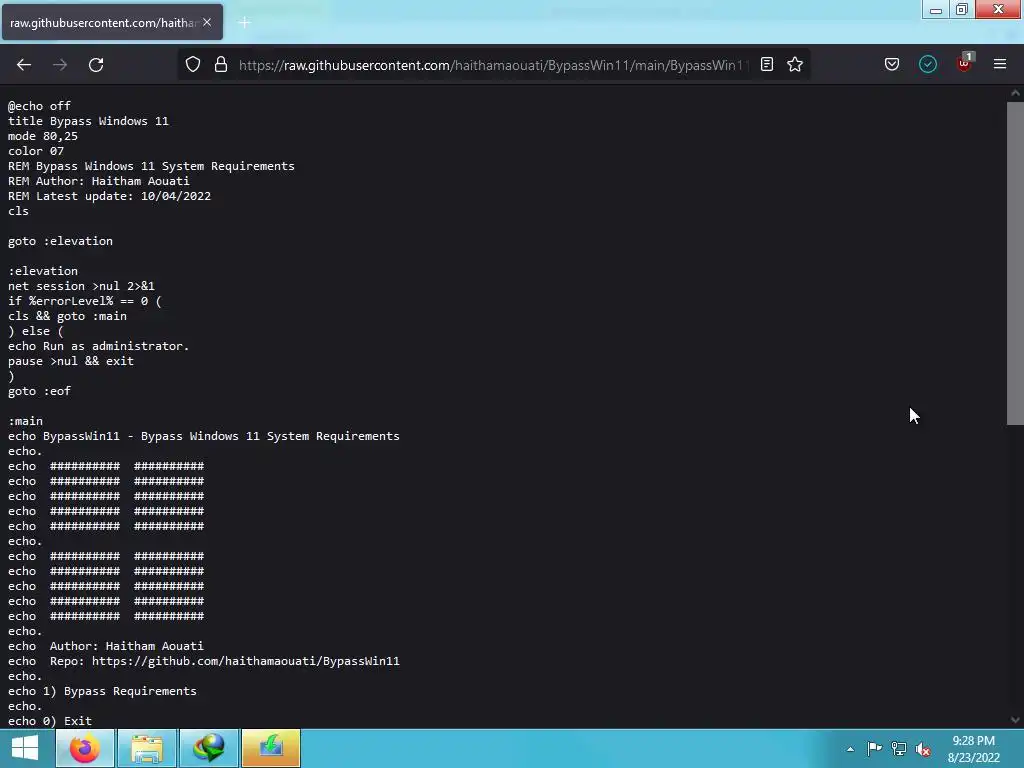
Task: Click 'REM Author: Haitham Aouati' line
Action: [x=99, y=181]
